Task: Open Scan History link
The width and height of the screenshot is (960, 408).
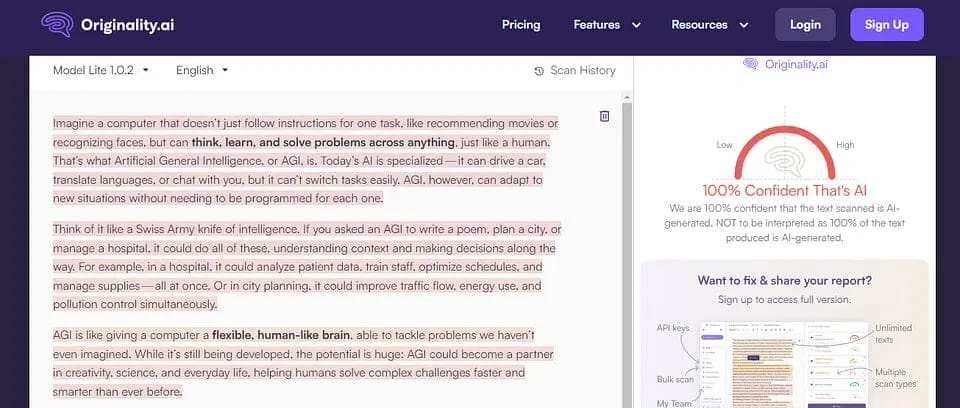Action: click(x=582, y=71)
